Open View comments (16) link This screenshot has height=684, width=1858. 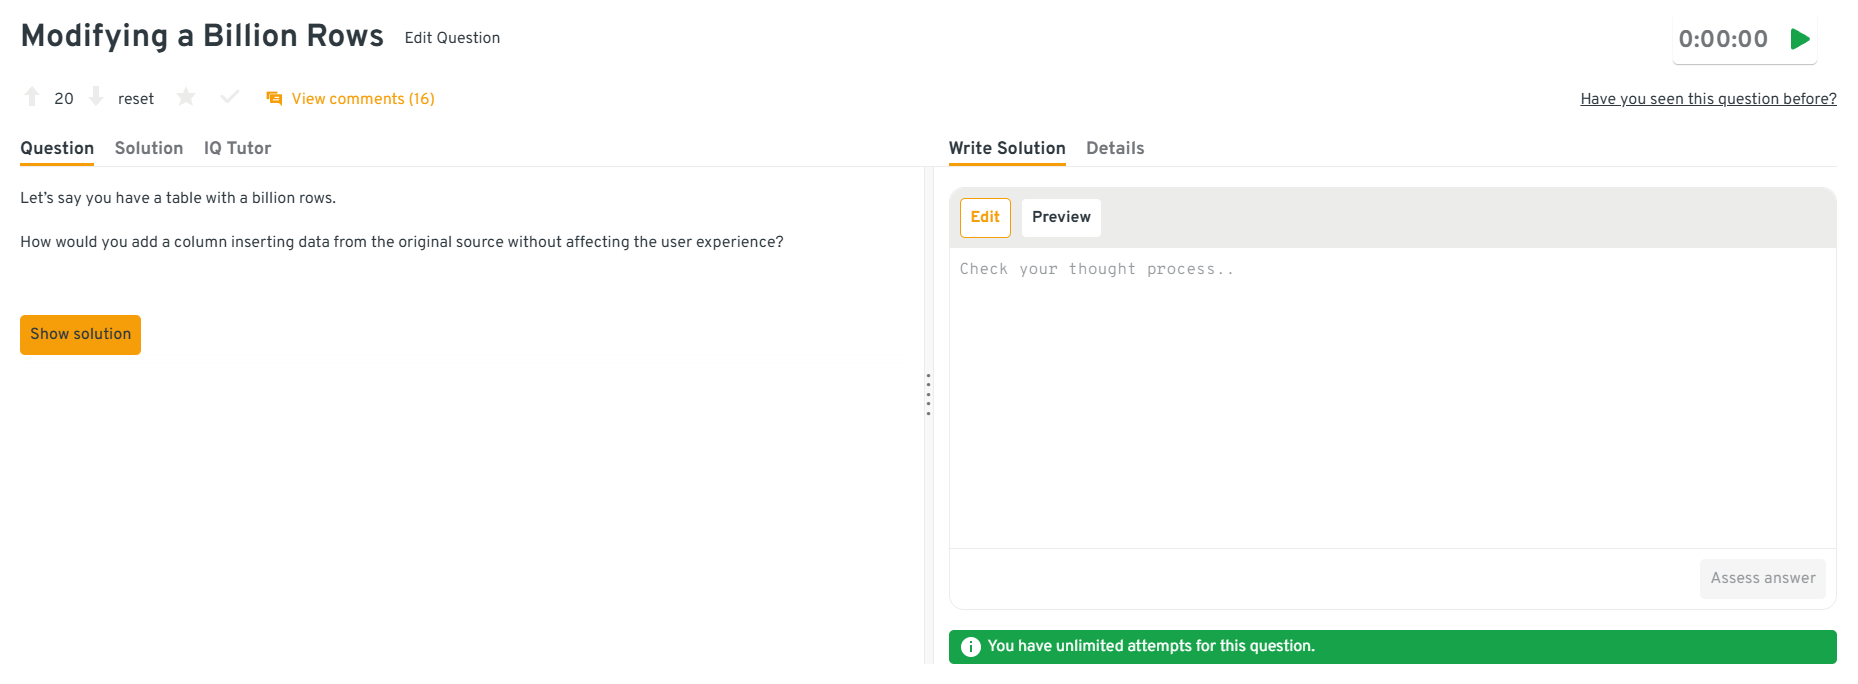(x=363, y=99)
